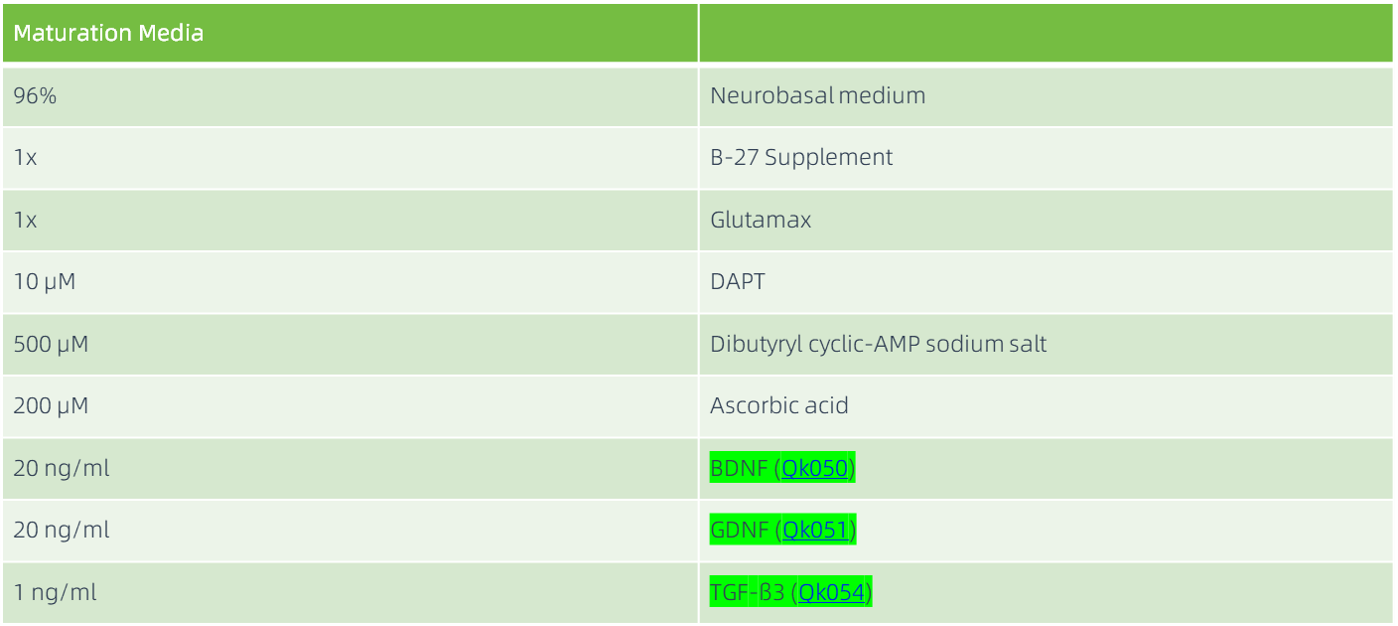Select the Neurobasal medium cell
Image resolution: width=1398 pixels, height=626 pixels.
(x=818, y=96)
